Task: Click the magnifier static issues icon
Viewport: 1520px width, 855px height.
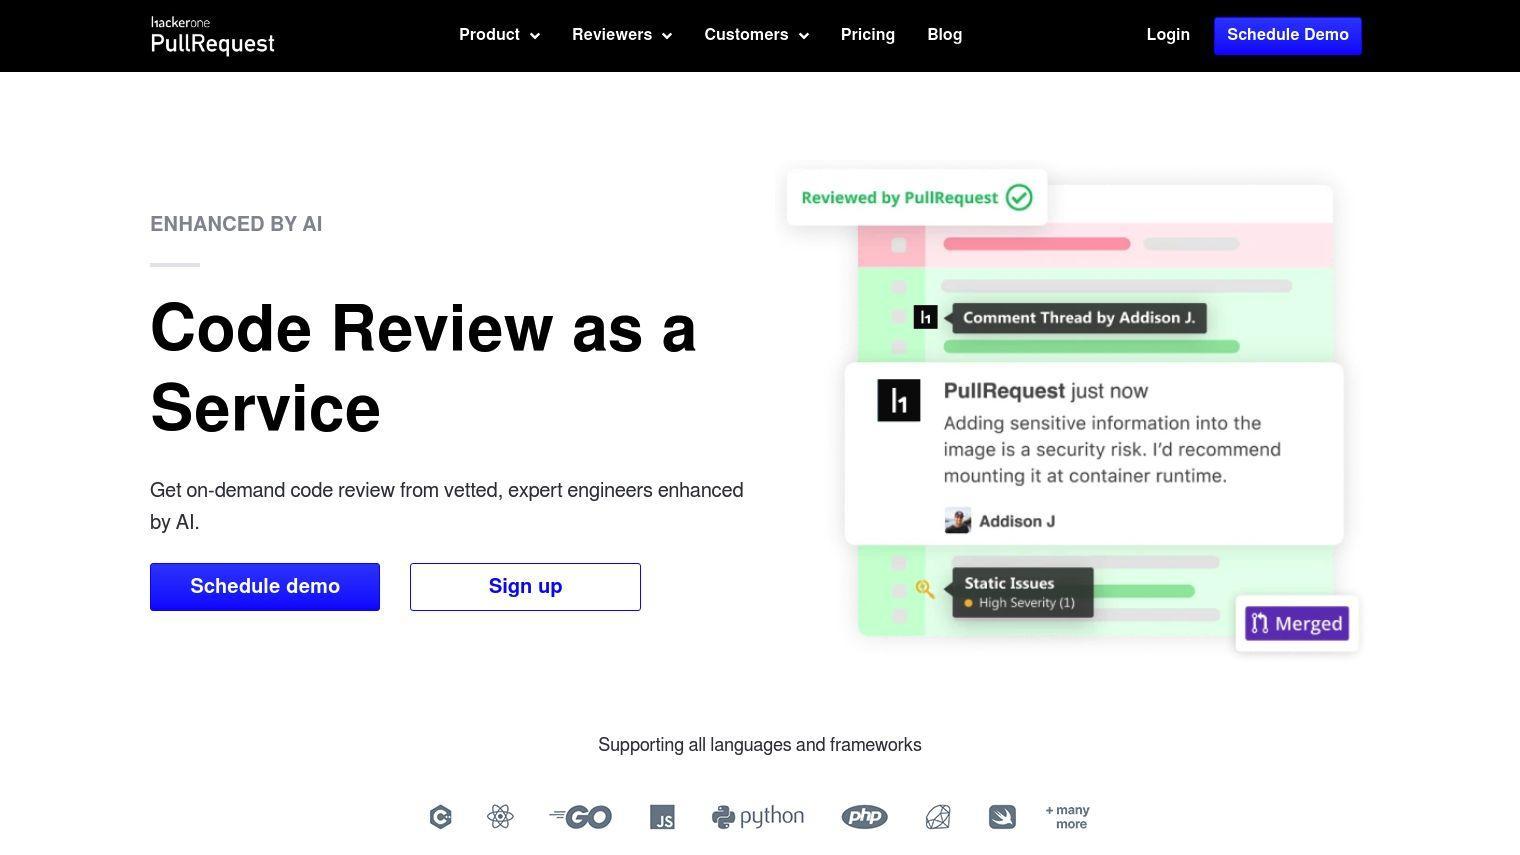Action: (x=925, y=589)
